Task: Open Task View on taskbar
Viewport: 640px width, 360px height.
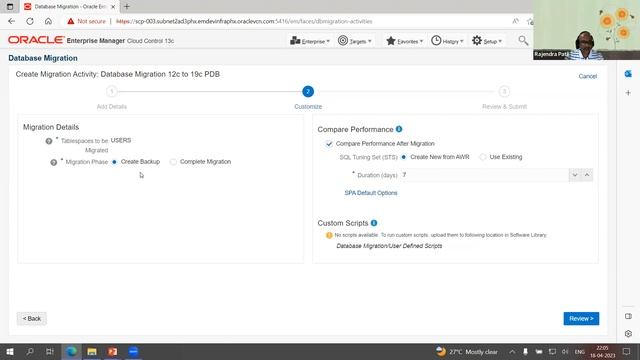Action: pyautogui.click(x=50, y=351)
